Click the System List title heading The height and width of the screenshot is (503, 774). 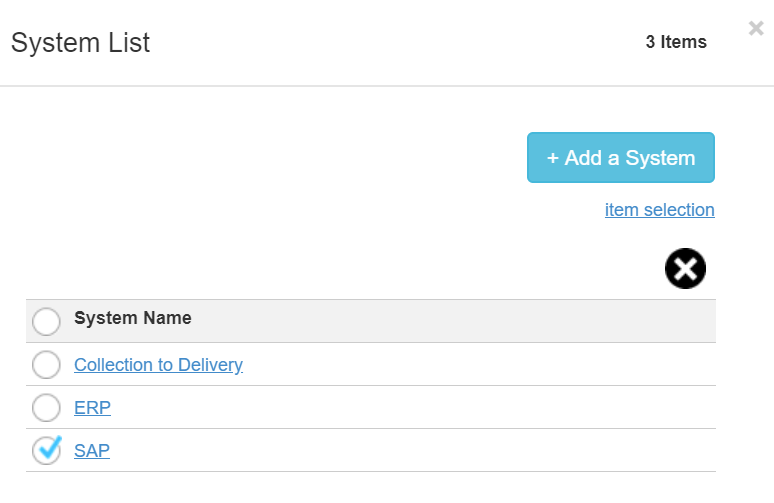(80, 43)
